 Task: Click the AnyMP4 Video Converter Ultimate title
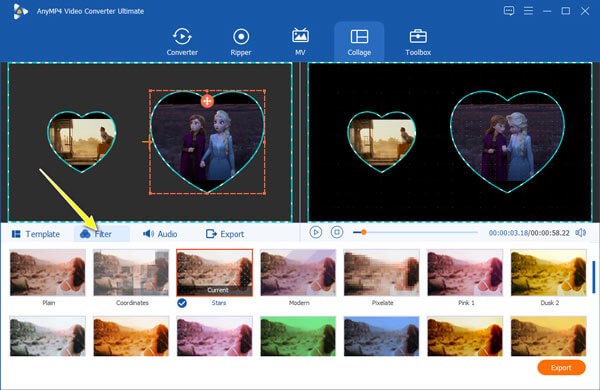click(90, 11)
